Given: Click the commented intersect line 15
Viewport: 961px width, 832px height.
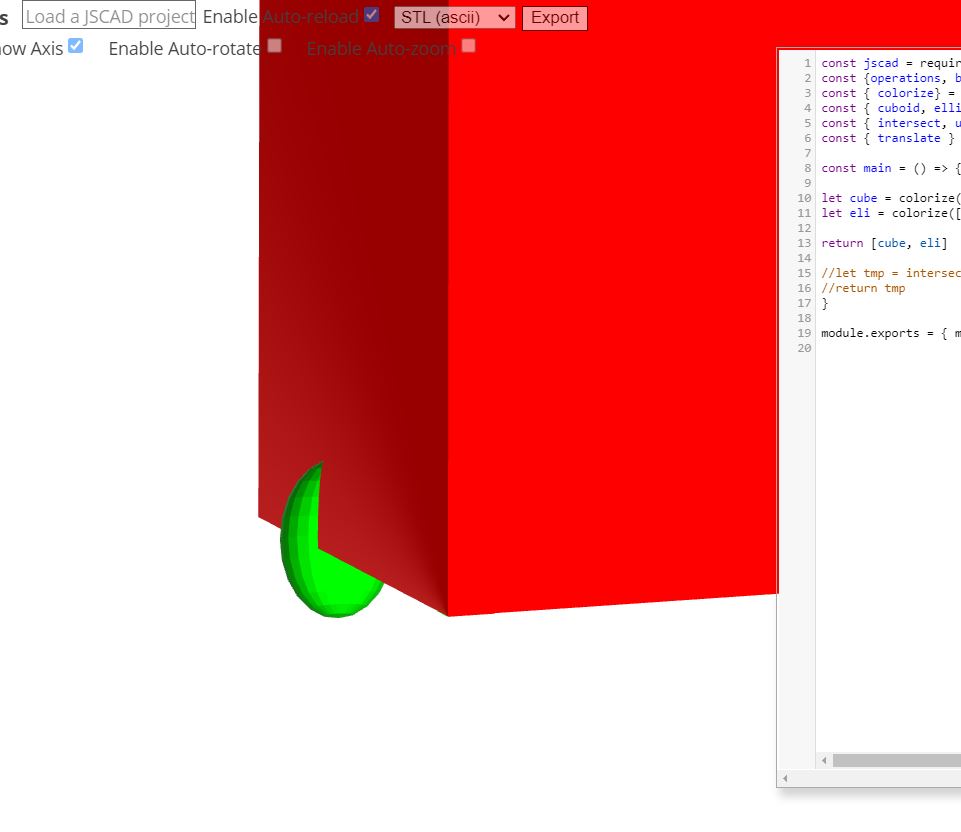Looking at the screenshot, I should pyautogui.click(x=890, y=272).
